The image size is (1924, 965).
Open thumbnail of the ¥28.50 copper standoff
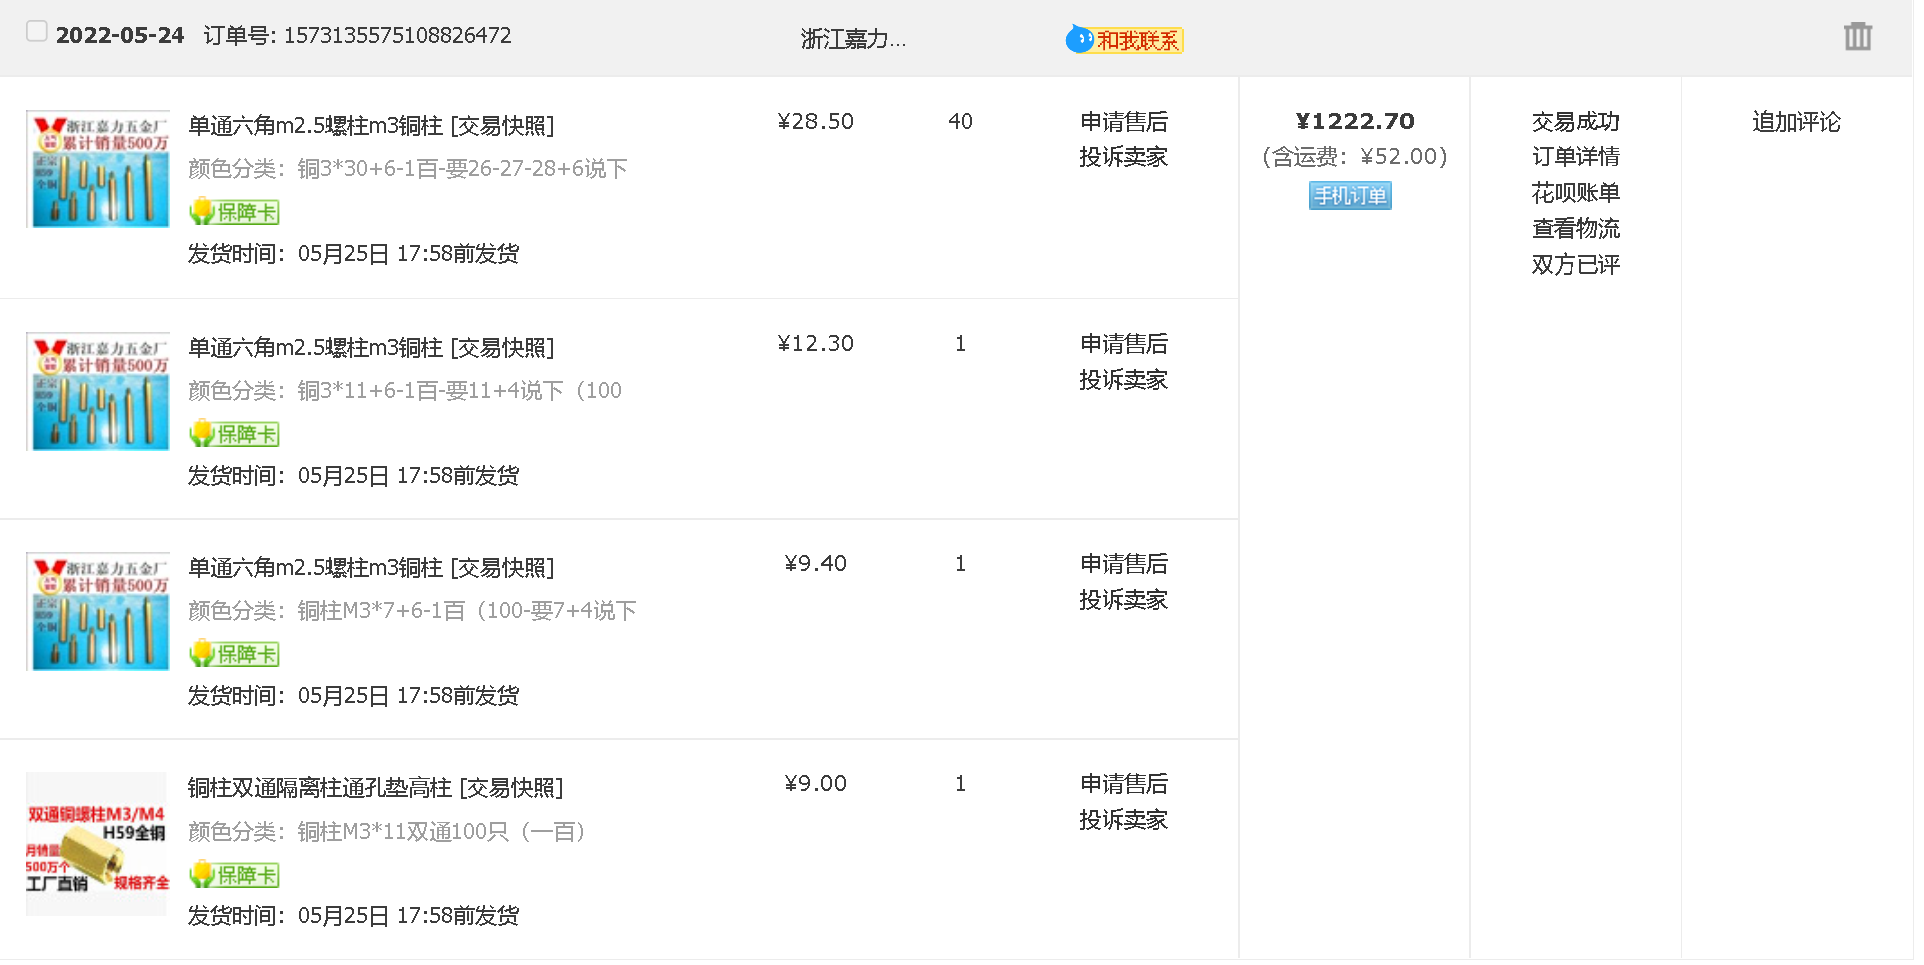pyautogui.click(x=98, y=169)
